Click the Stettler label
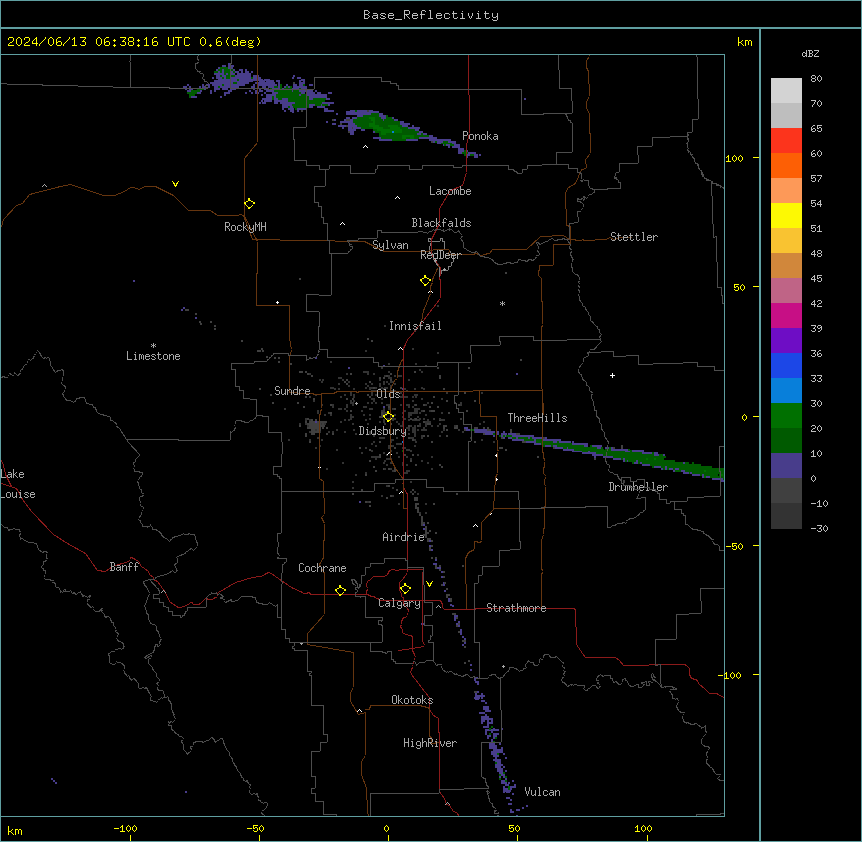862x842 pixels. tap(634, 237)
